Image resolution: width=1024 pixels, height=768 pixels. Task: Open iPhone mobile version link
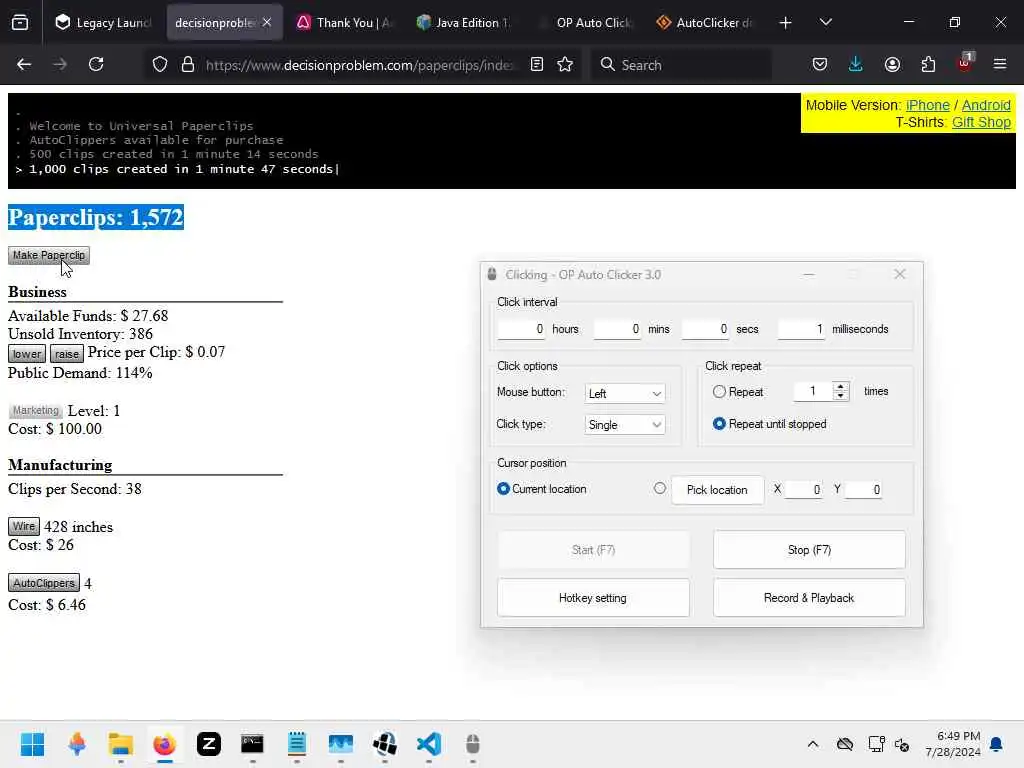(x=927, y=105)
